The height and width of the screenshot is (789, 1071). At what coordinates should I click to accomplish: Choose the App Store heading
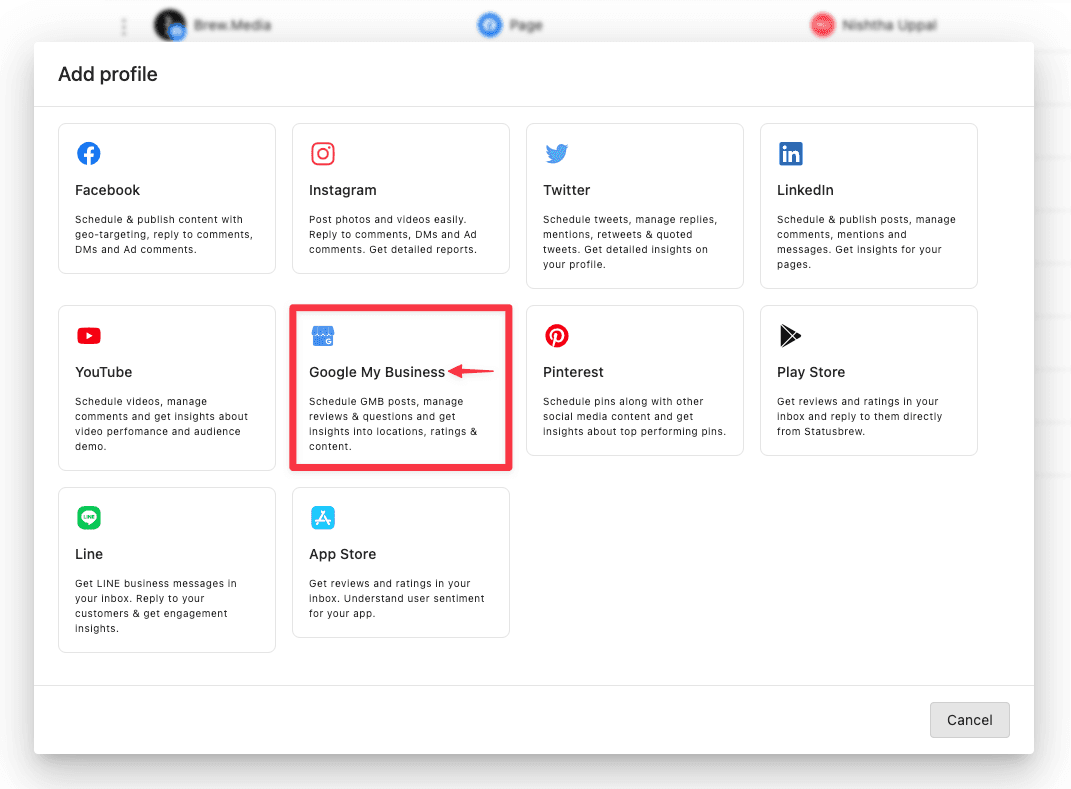(342, 554)
